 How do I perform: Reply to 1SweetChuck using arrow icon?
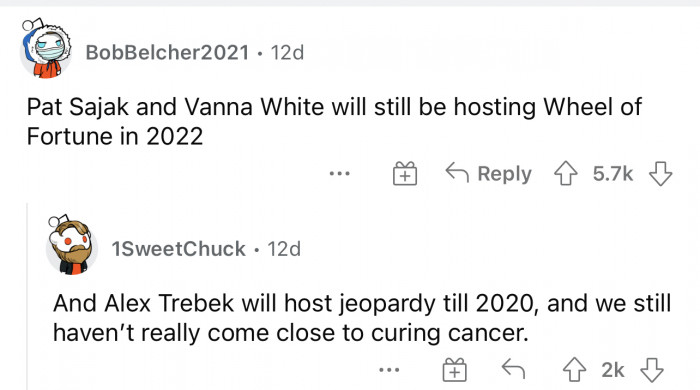(x=513, y=369)
